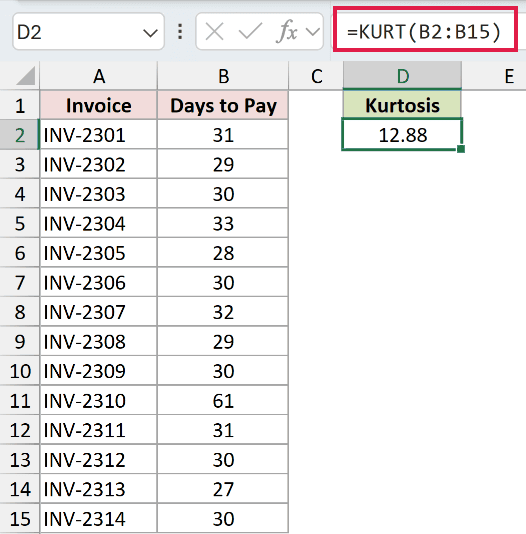Click the Days to Pay header cell
This screenshot has height=534, width=526.
(223, 105)
